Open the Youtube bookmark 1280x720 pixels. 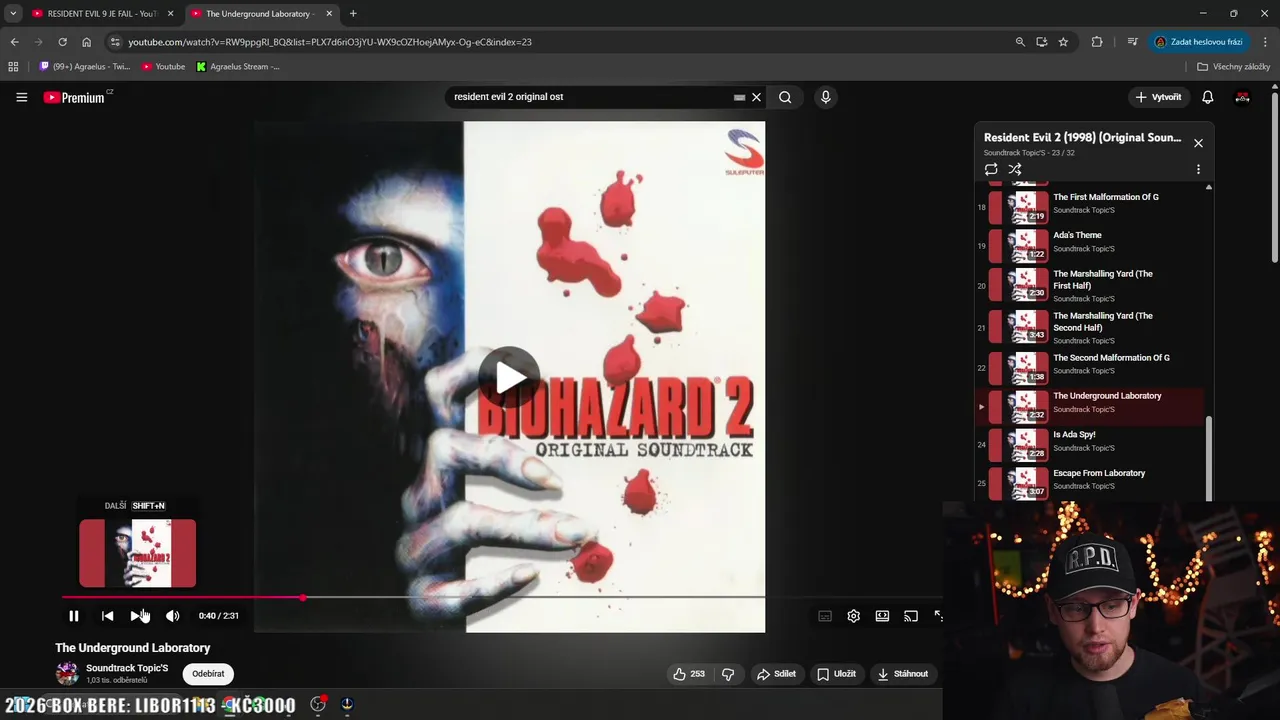pos(163,67)
